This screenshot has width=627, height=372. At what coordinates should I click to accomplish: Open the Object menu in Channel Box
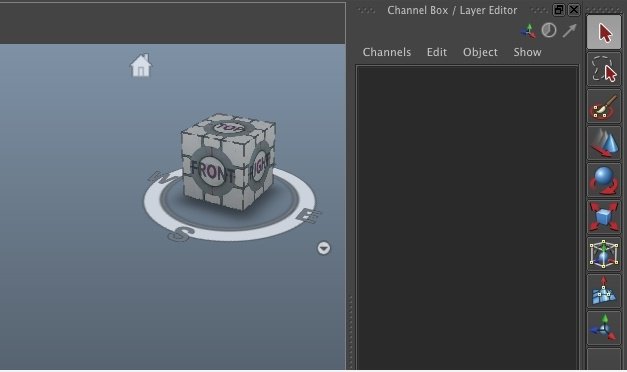(480, 52)
